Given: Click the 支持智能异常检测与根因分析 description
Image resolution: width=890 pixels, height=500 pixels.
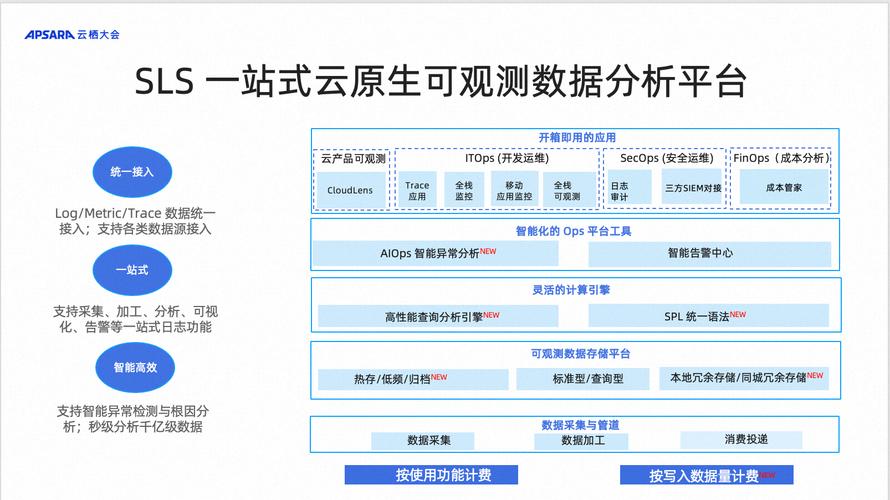Looking at the screenshot, I should click(x=133, y=419).
